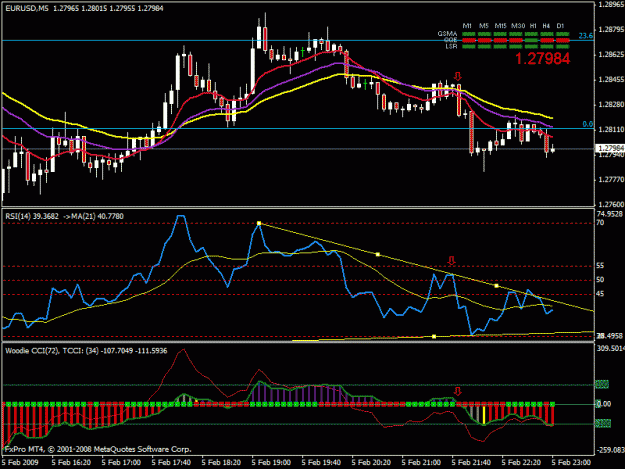The image size is (625, 469).
Task: Click the 5 Feb 17:40 time axis label
Action: [x=171, y=462]
